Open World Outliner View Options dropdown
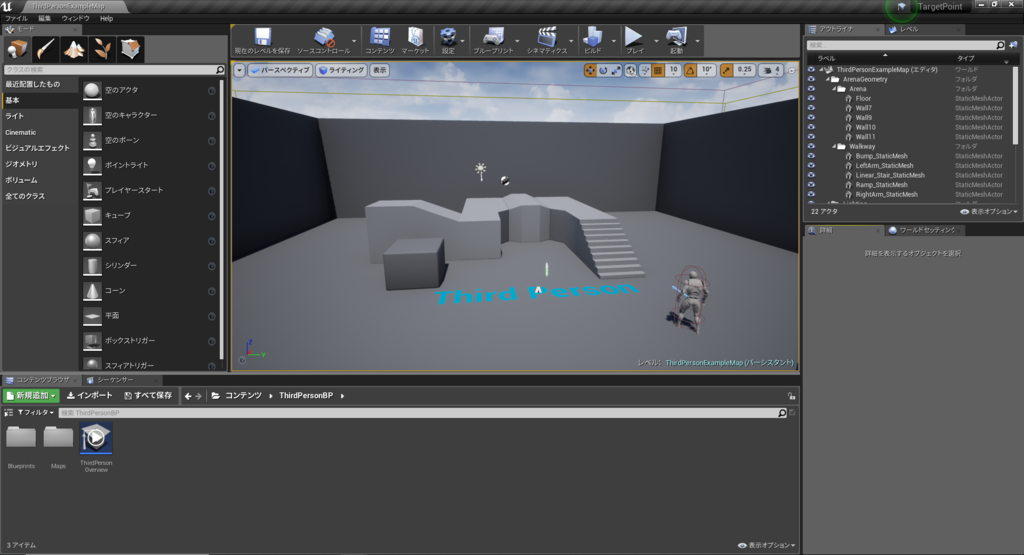Viewport: 1024px width, 555px height. point(989,212)
